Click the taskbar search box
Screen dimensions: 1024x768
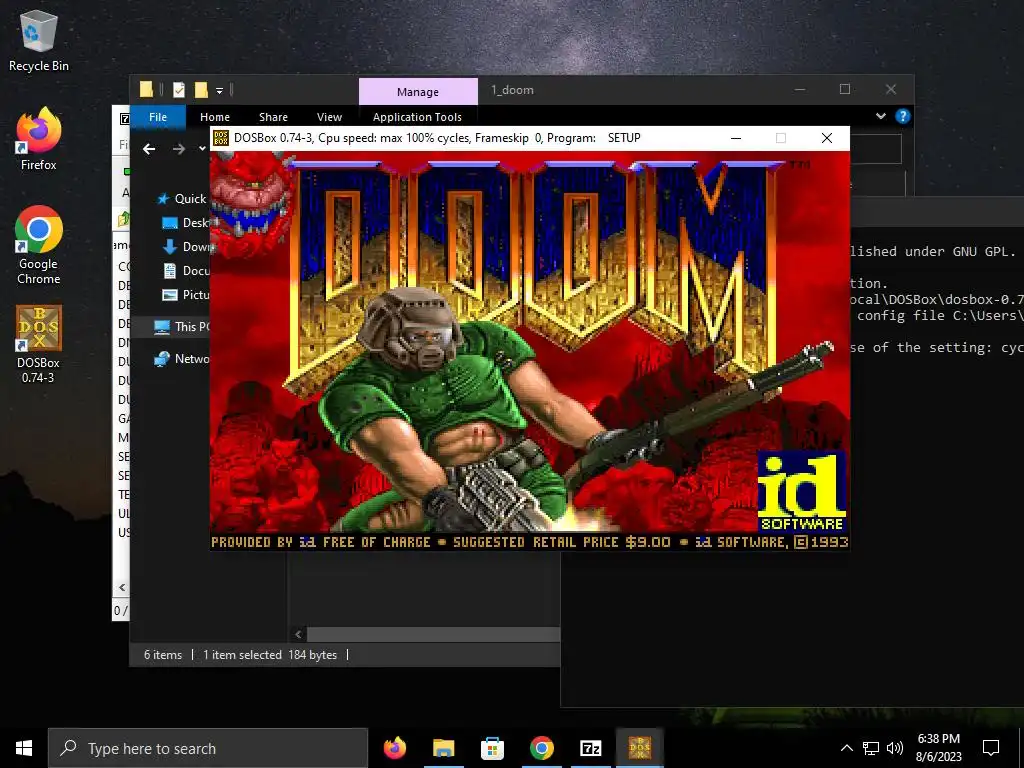coord(208,748)
